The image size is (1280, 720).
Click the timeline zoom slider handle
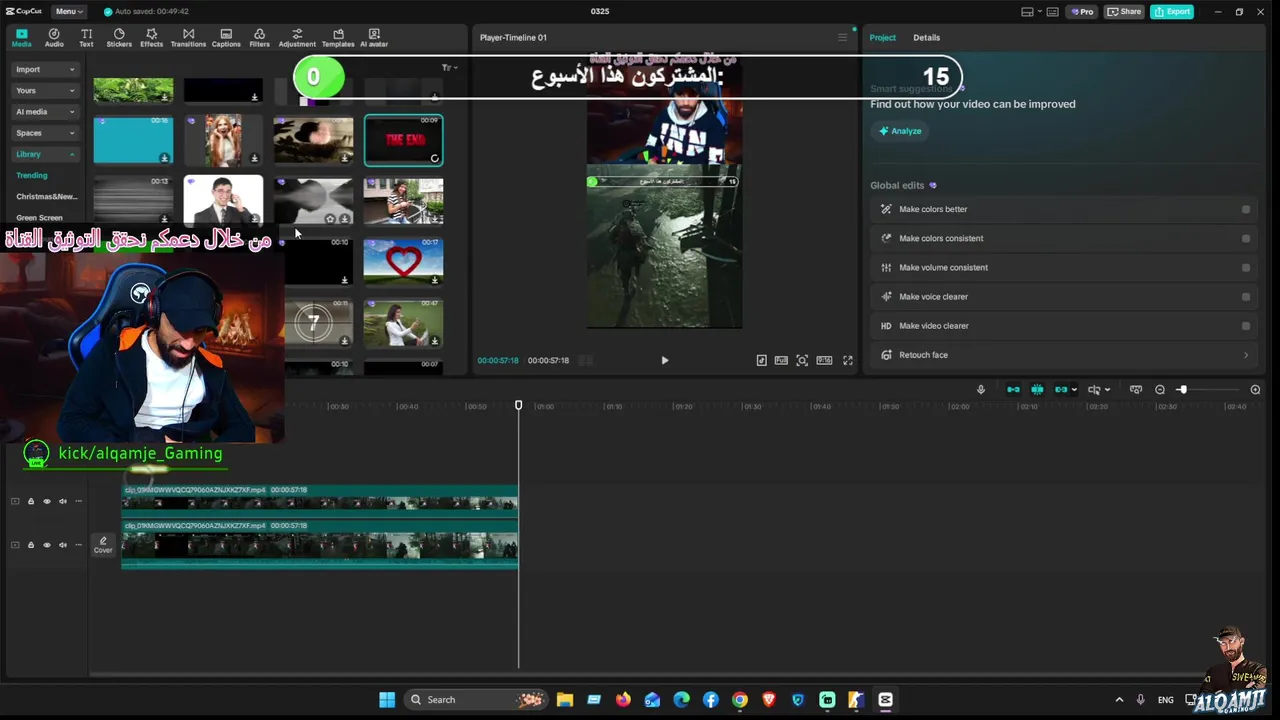1182,390
